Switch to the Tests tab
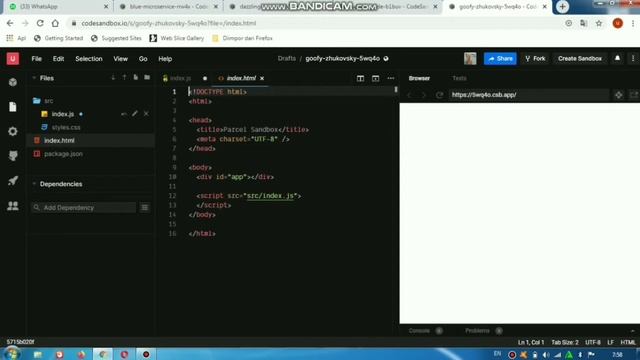This screenshot has width=640, height=360. pos(459,78)
